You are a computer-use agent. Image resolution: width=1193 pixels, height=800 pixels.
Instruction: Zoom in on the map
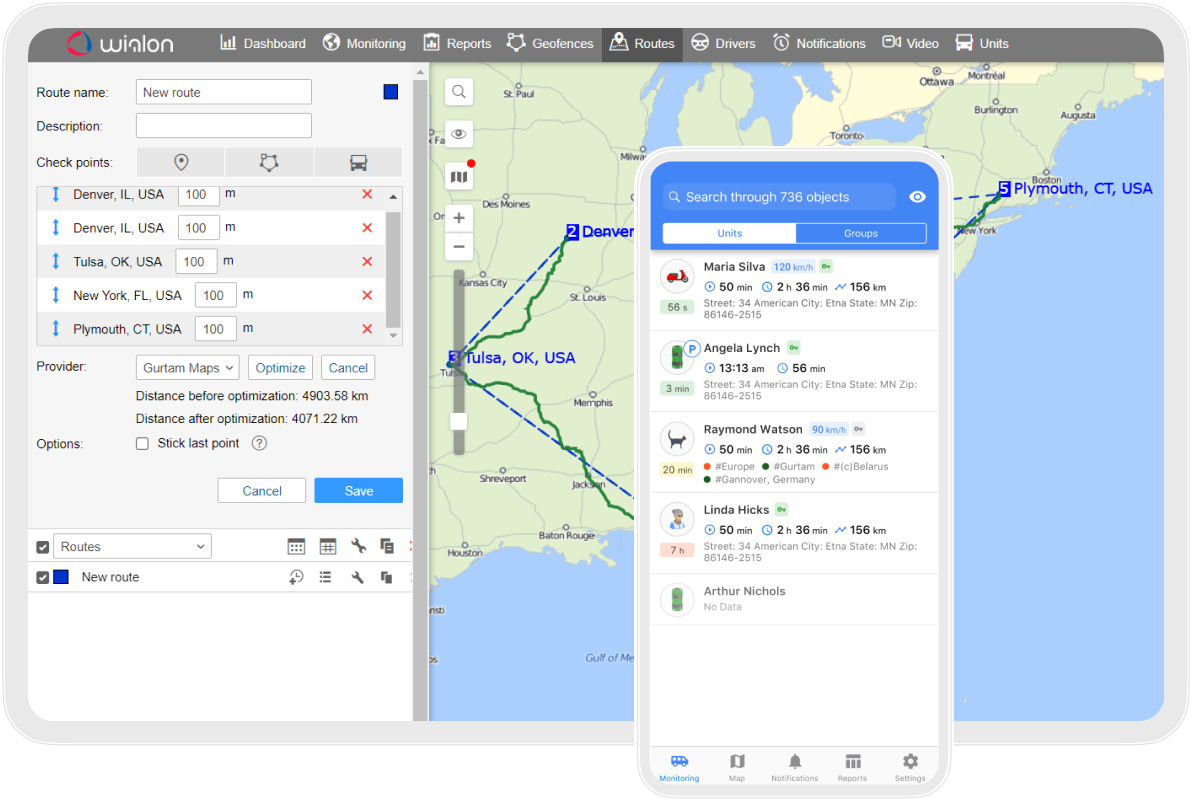(459, 218)
